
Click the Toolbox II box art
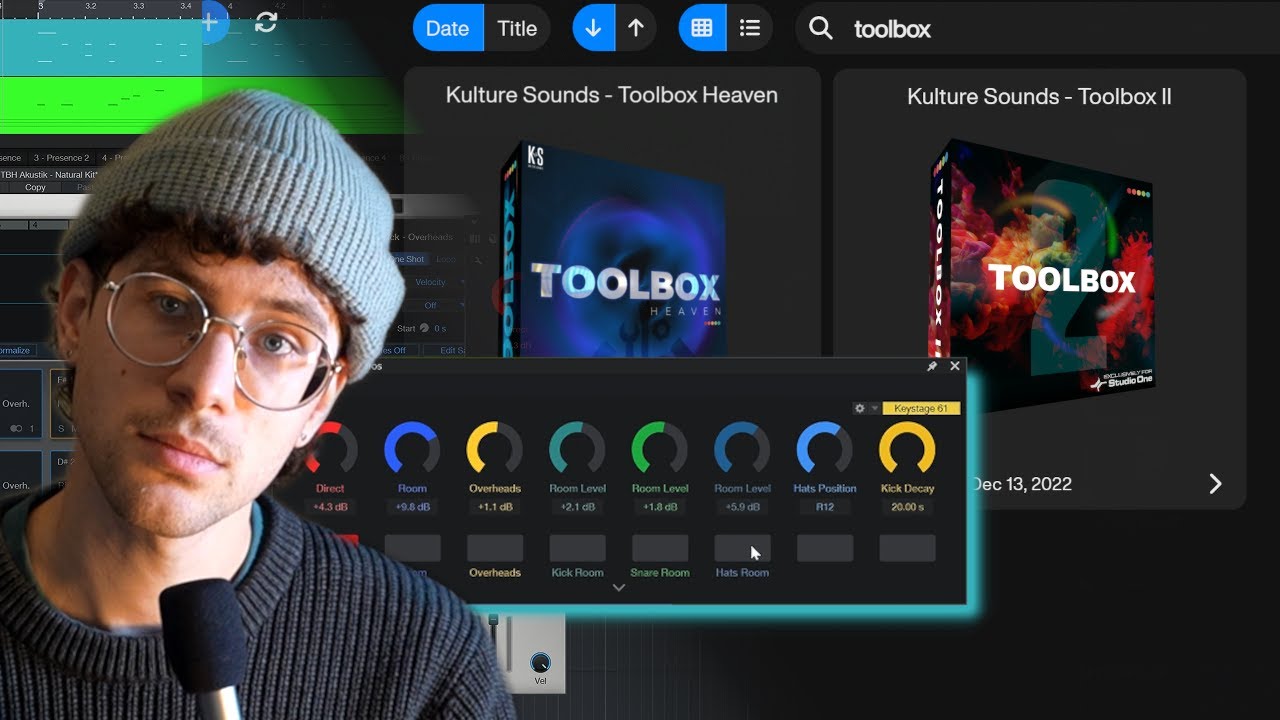click(x=1040, y=273)
